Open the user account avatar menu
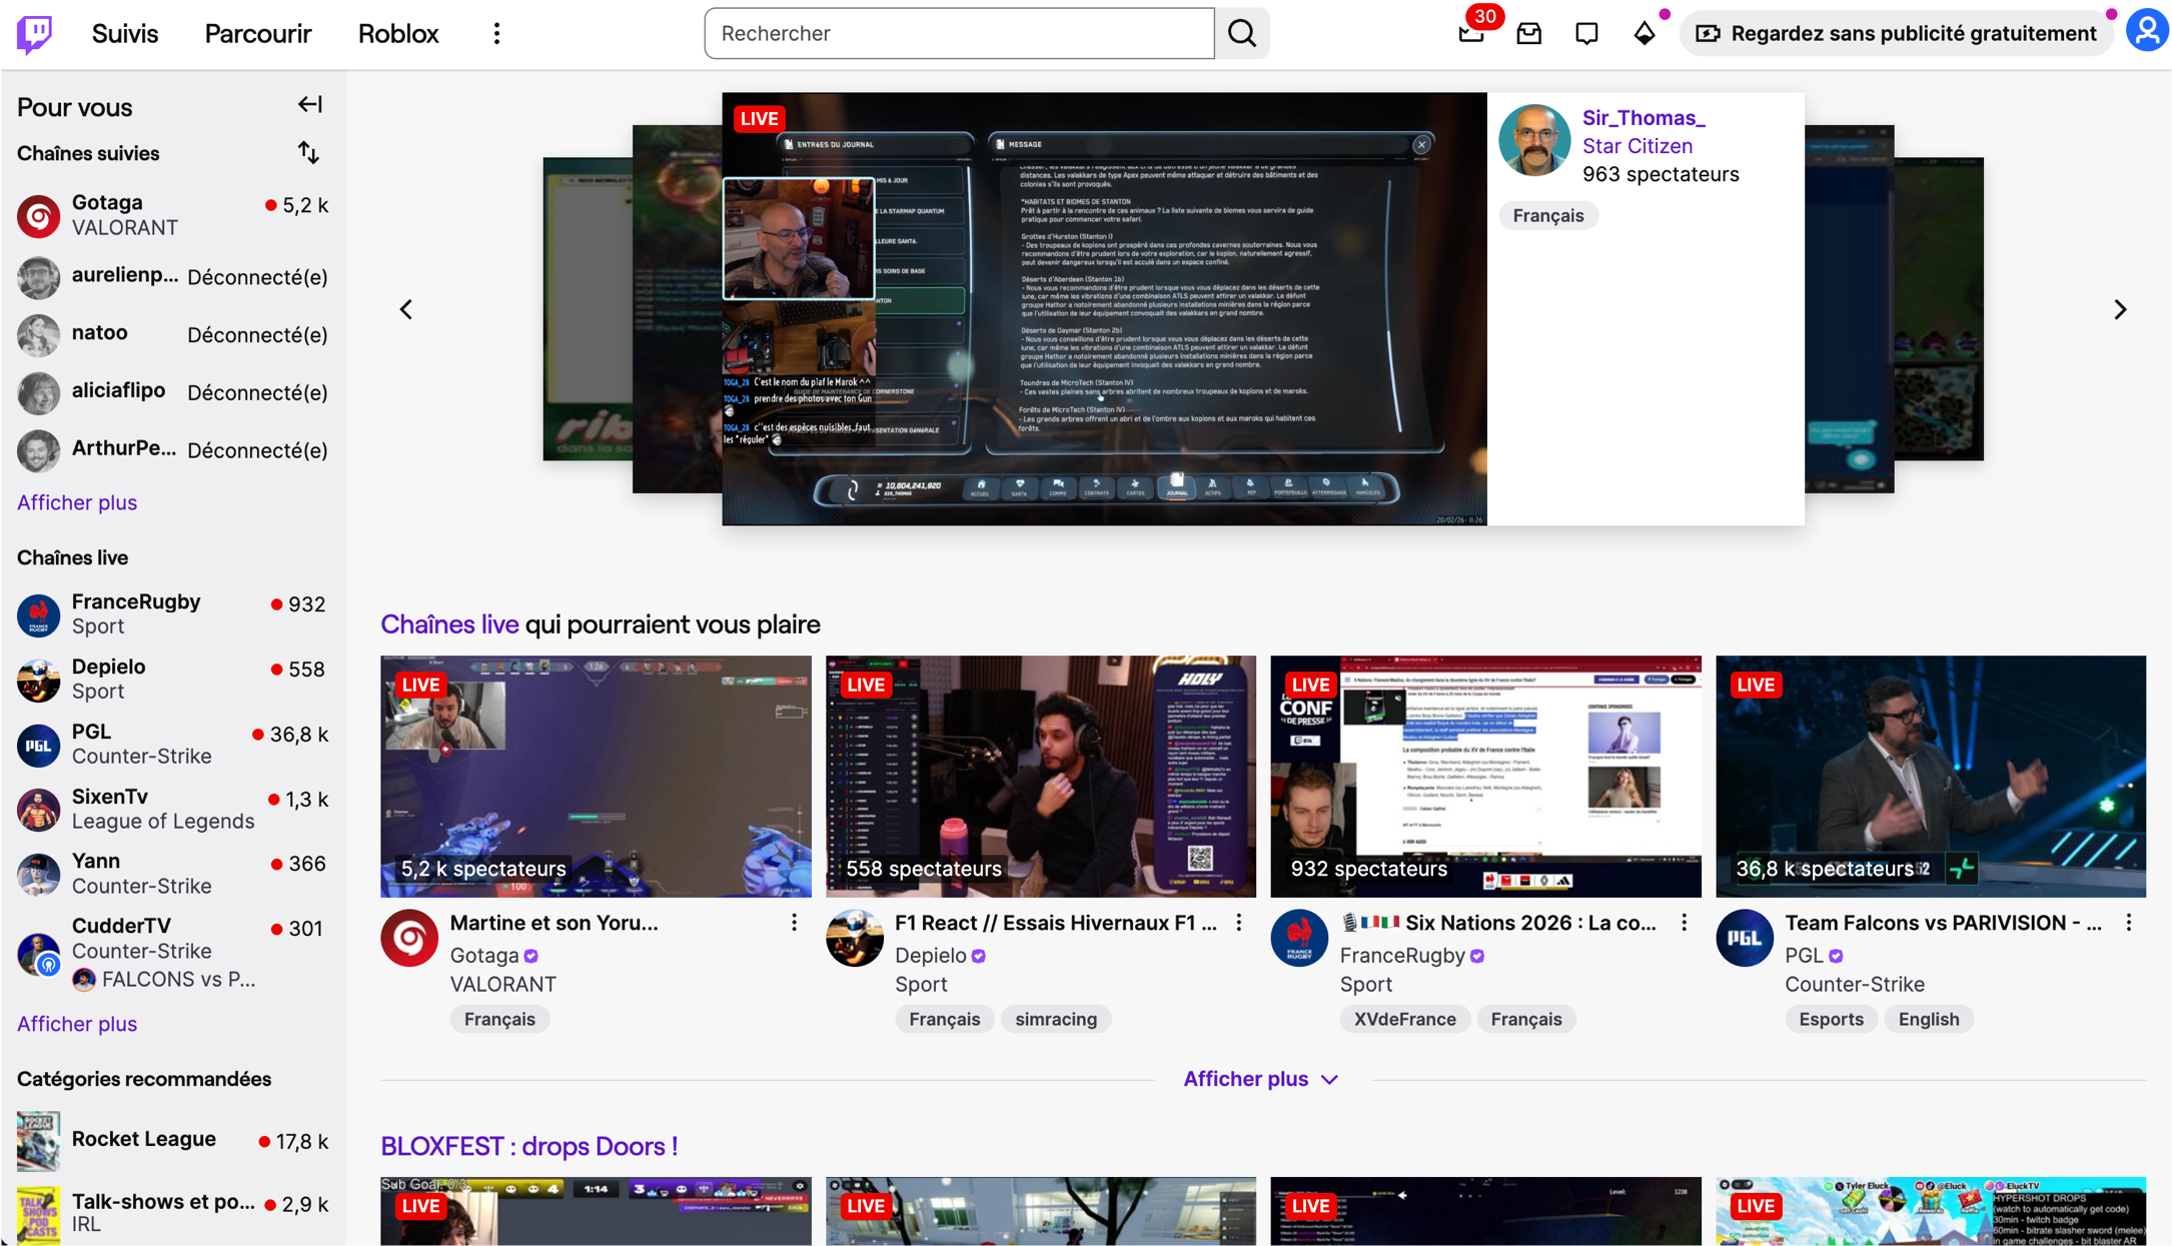Viewport: 2172px width, 1246px height. point(2146,31)
